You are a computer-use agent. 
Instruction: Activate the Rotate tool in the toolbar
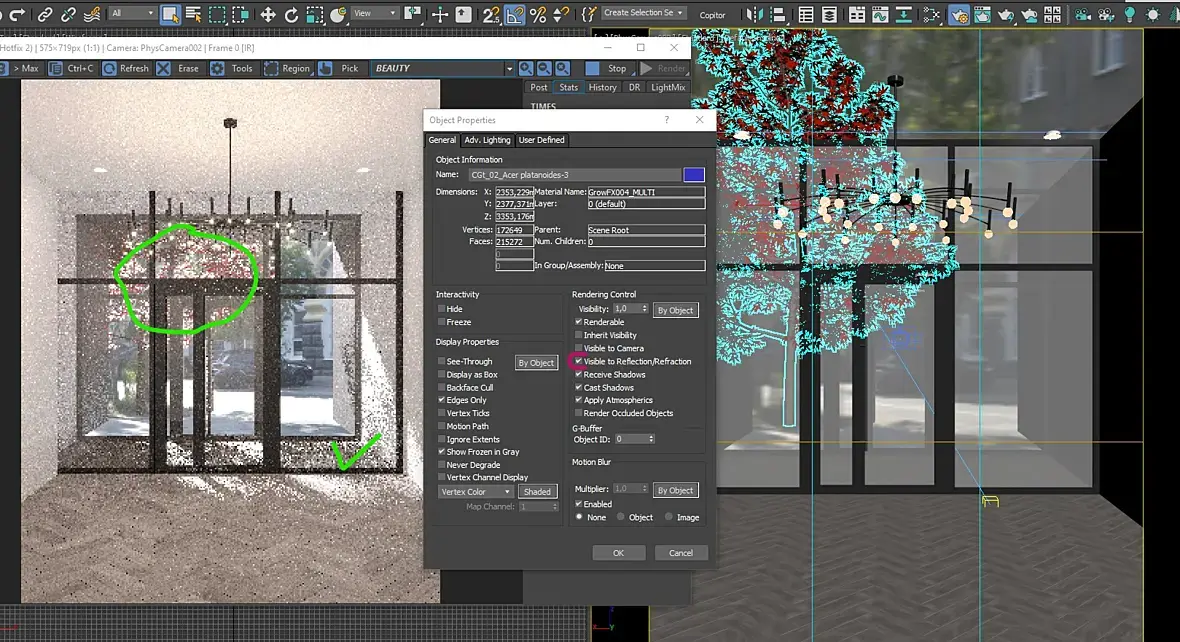291,15
